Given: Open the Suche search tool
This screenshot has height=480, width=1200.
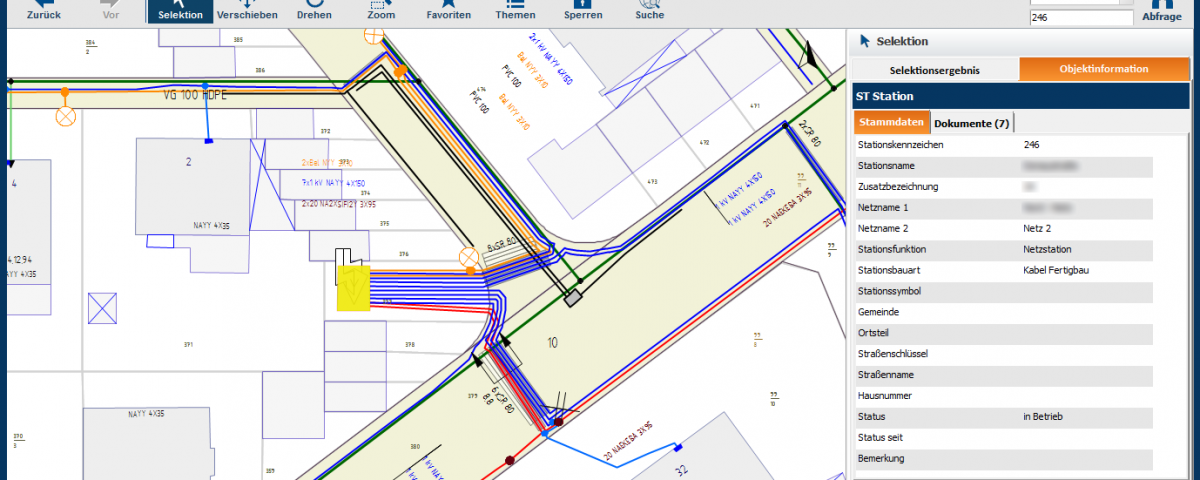Looking at the screenshot, I should pos(649,10).
